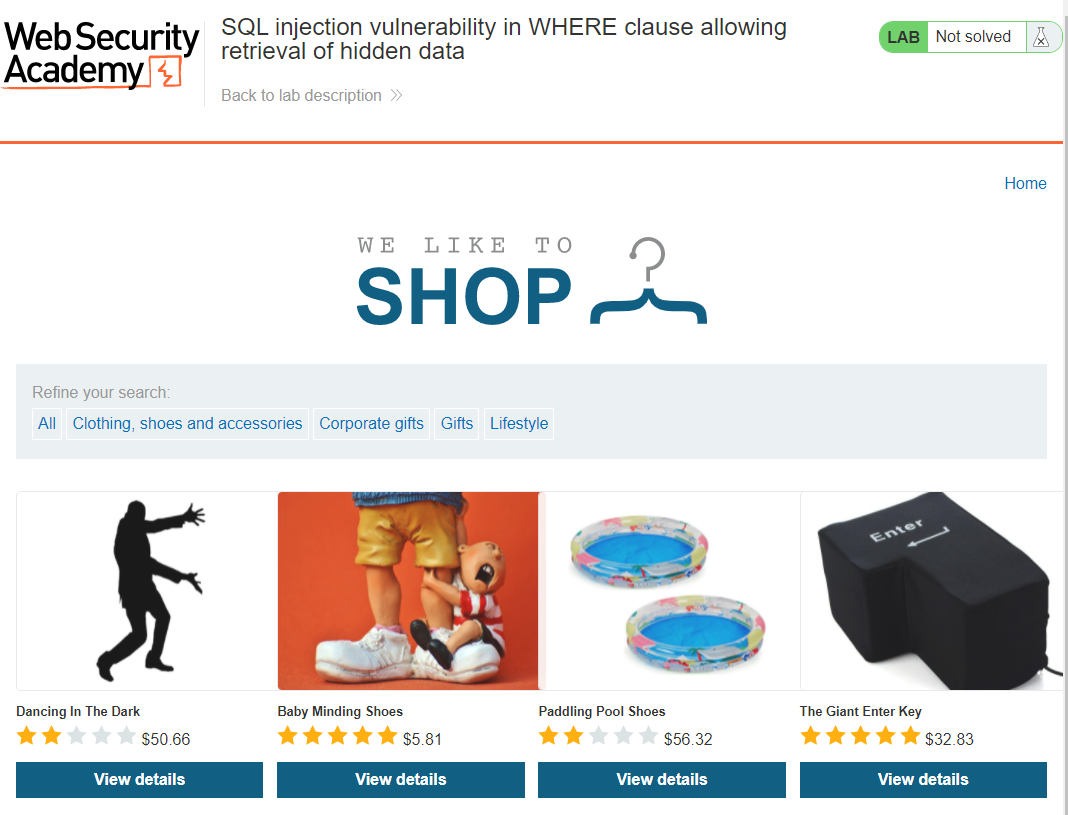
Task: Open the Giant Enter Key product image
Action: 931,591
